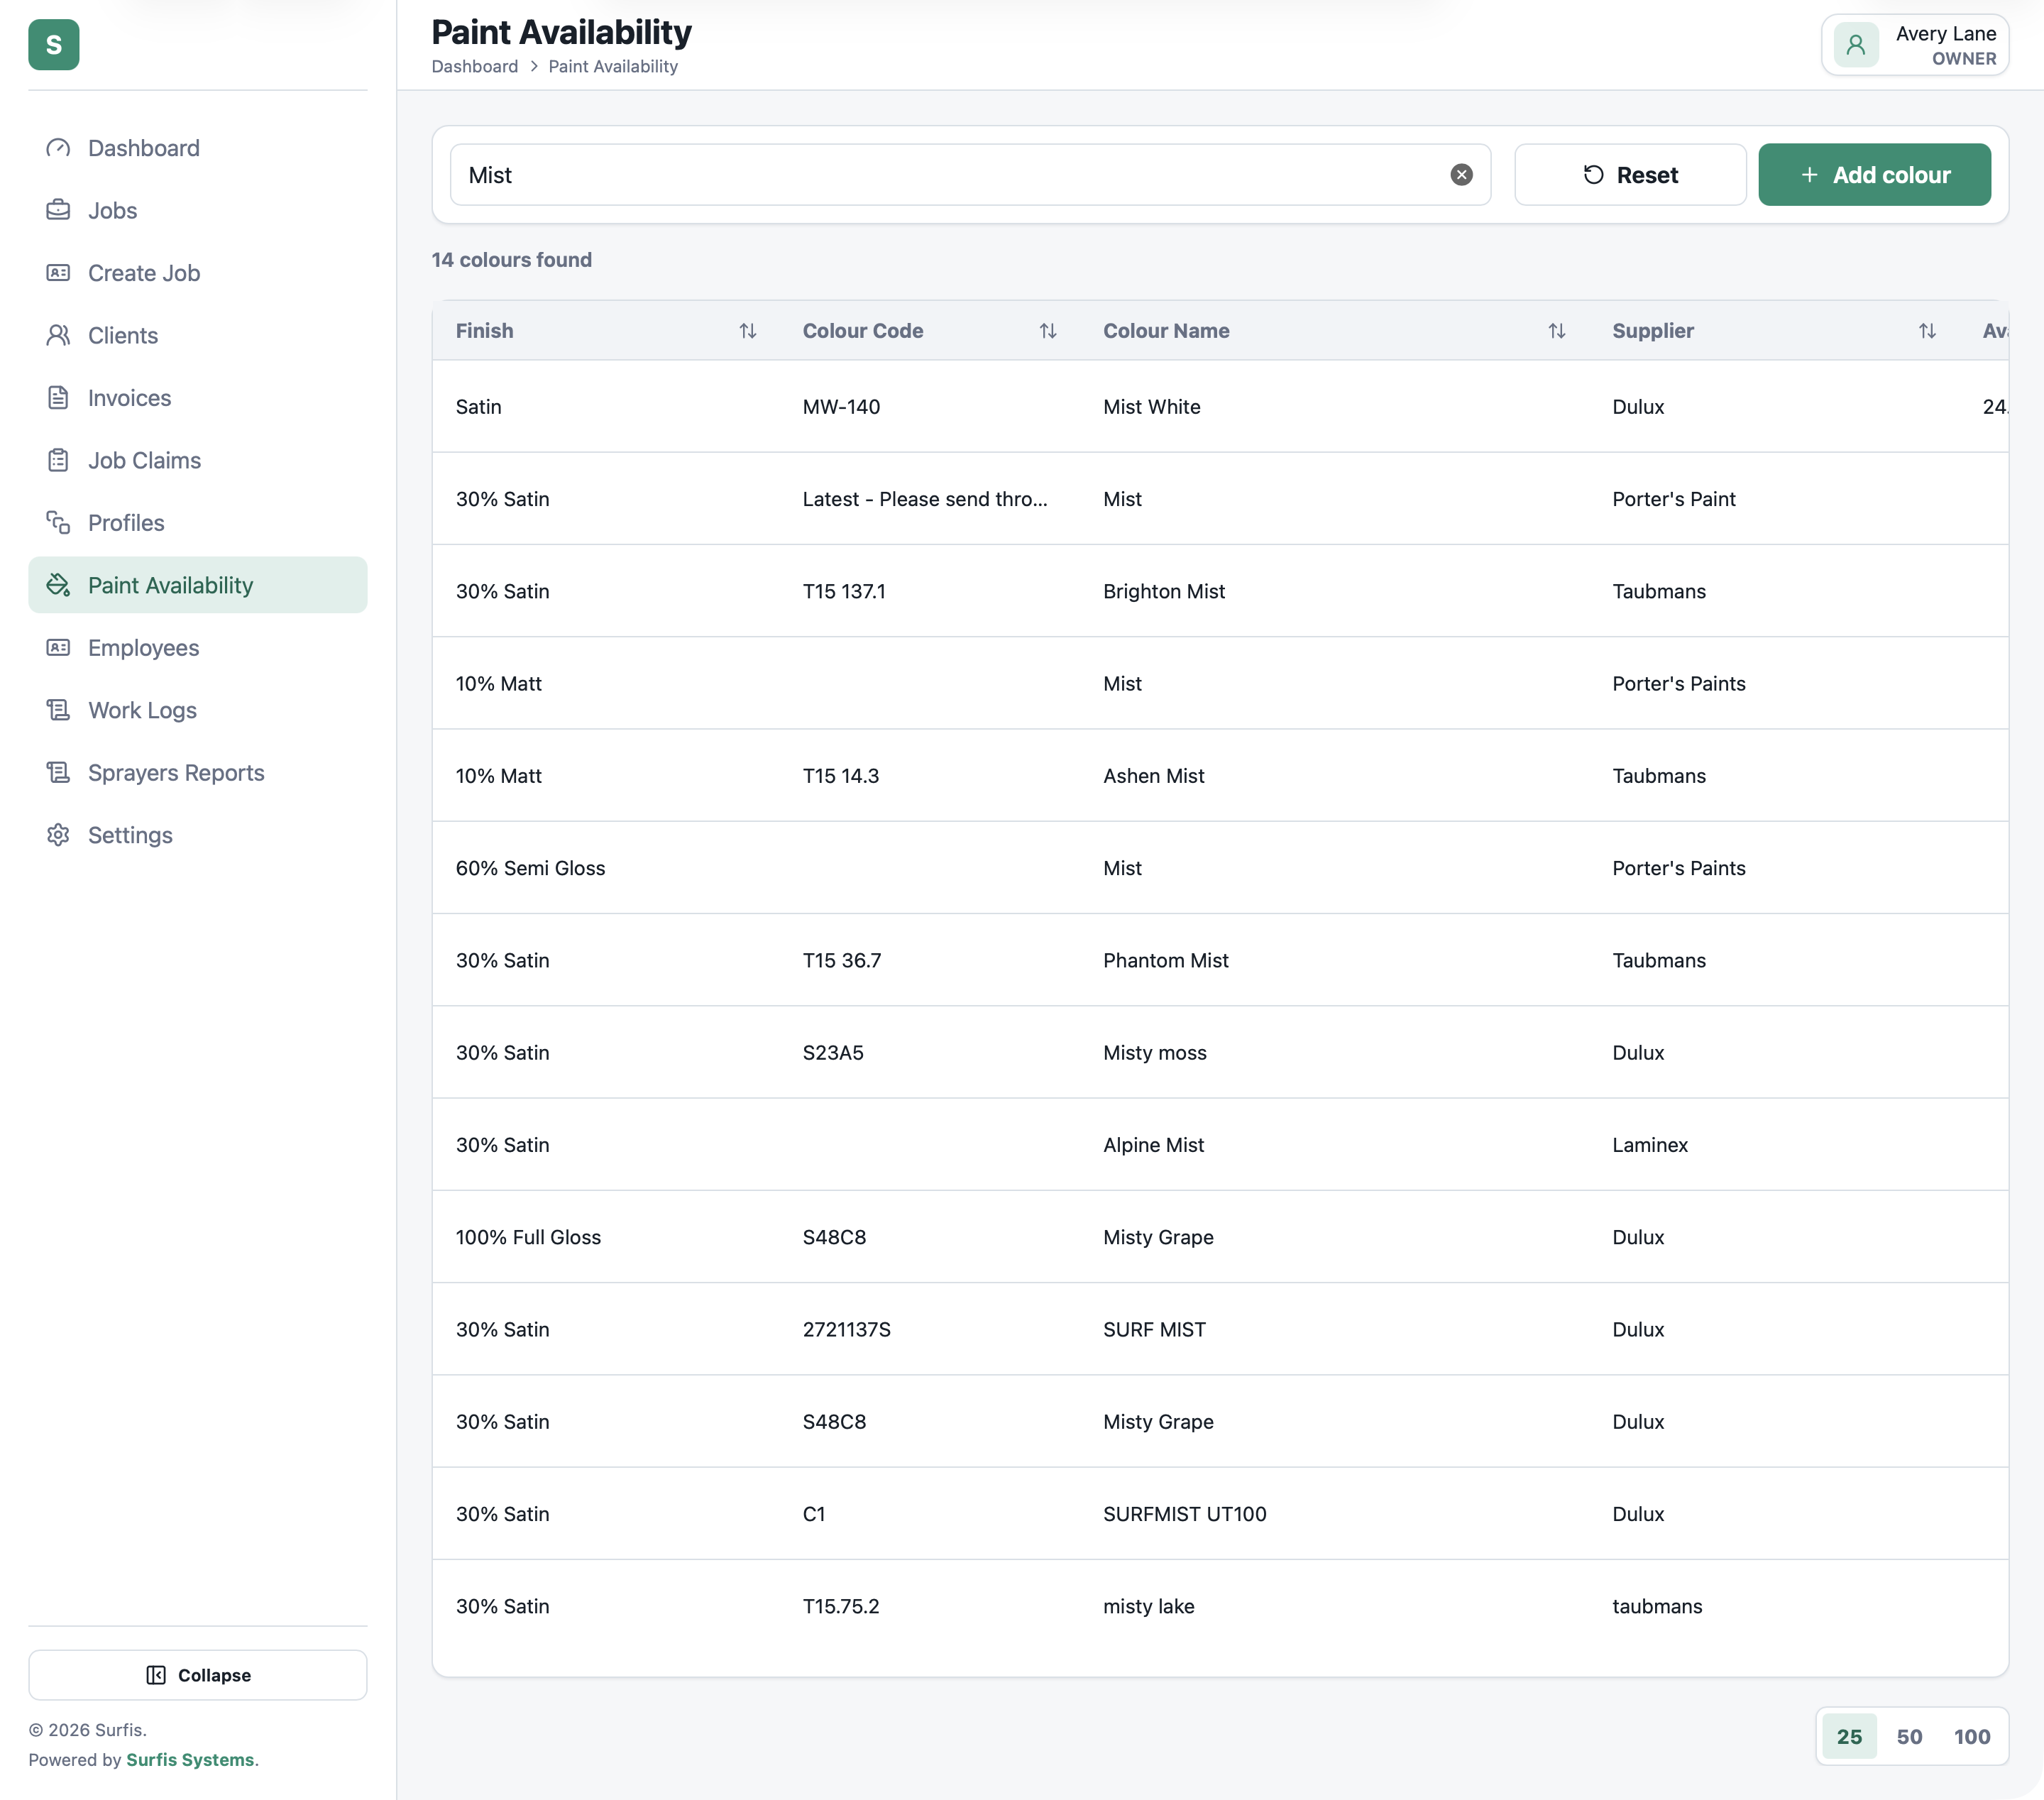Show 50 rows per page
The height and width of the screenshot is (1800, 2044).
1909,1737
